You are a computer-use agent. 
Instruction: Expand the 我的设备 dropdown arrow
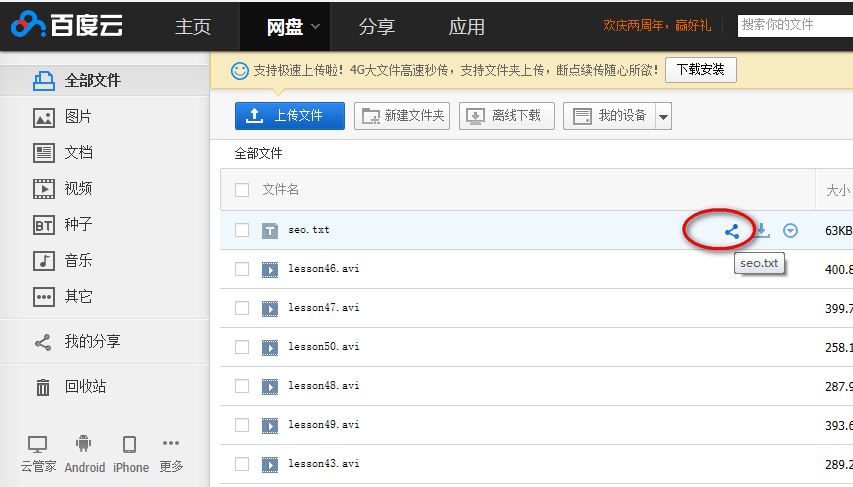[663, 117]
